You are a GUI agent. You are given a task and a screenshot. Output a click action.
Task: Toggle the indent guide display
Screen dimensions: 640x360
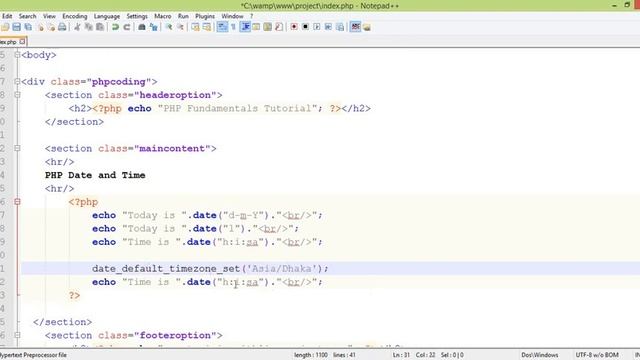click(x=245, y=27)
